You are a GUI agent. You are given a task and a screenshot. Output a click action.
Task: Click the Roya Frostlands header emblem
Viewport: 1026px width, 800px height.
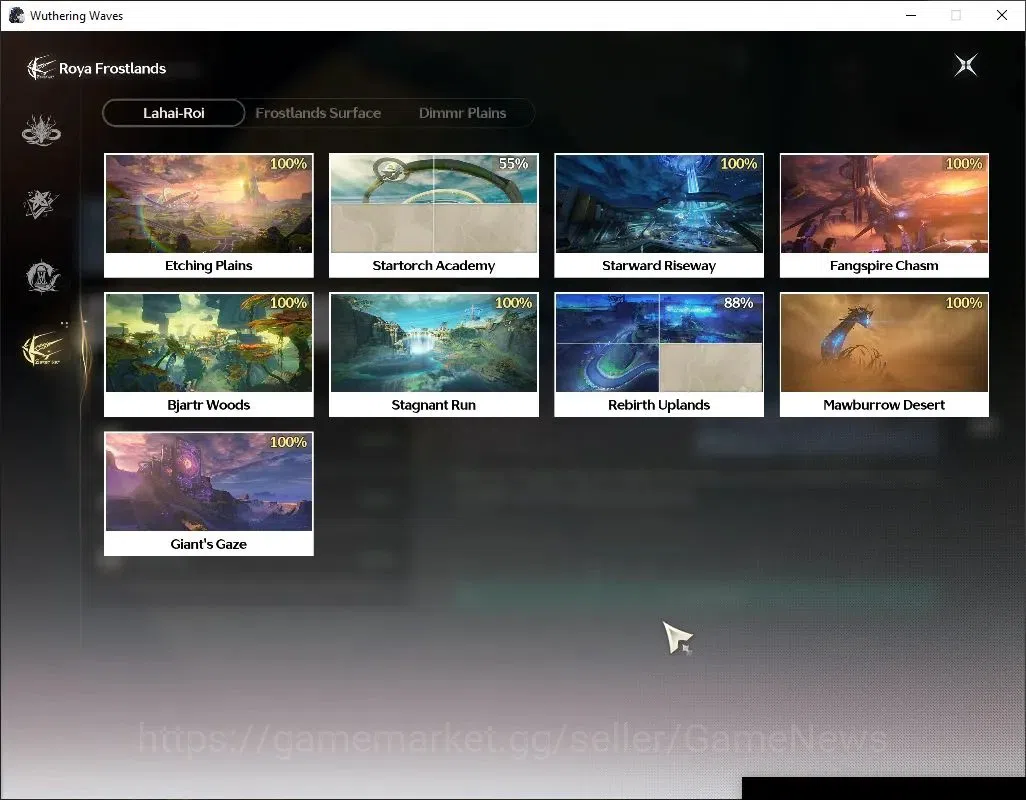coord(41,68)
